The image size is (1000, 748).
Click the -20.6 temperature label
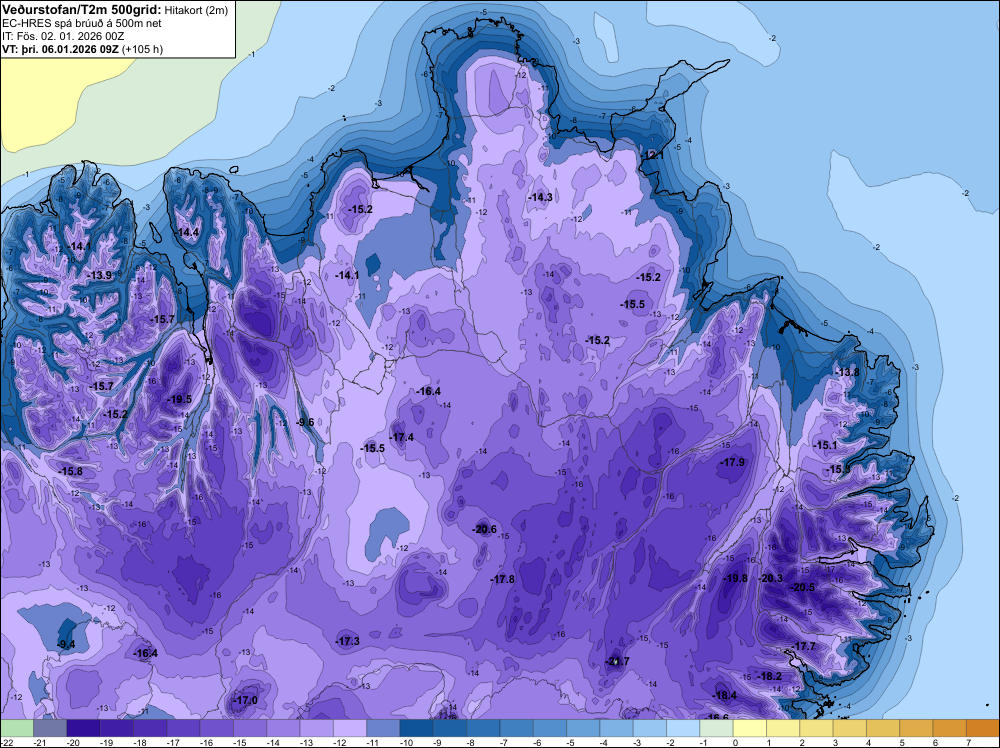(484, 529)
